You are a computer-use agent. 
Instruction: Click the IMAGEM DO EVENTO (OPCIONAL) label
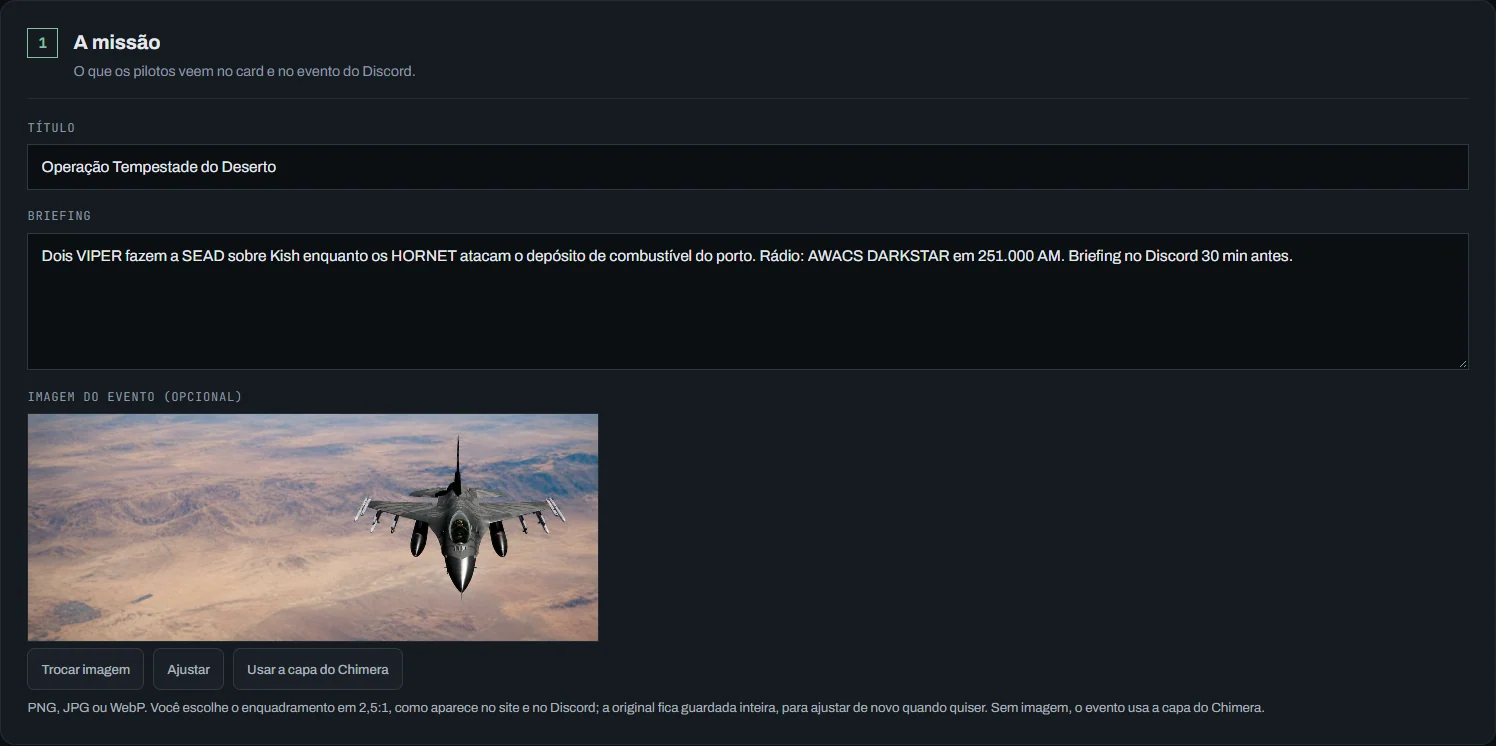pyautogui.click(x=135, y=397)
